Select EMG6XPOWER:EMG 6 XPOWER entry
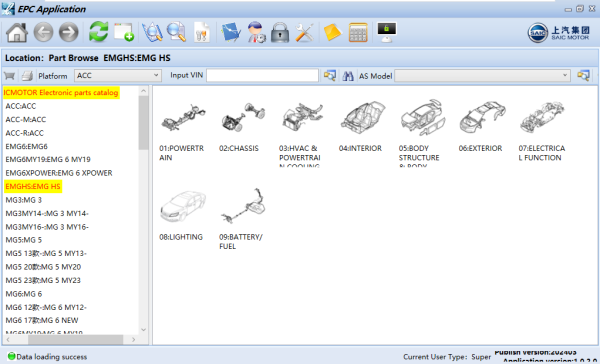600x364 pixels. coord(59,173)
